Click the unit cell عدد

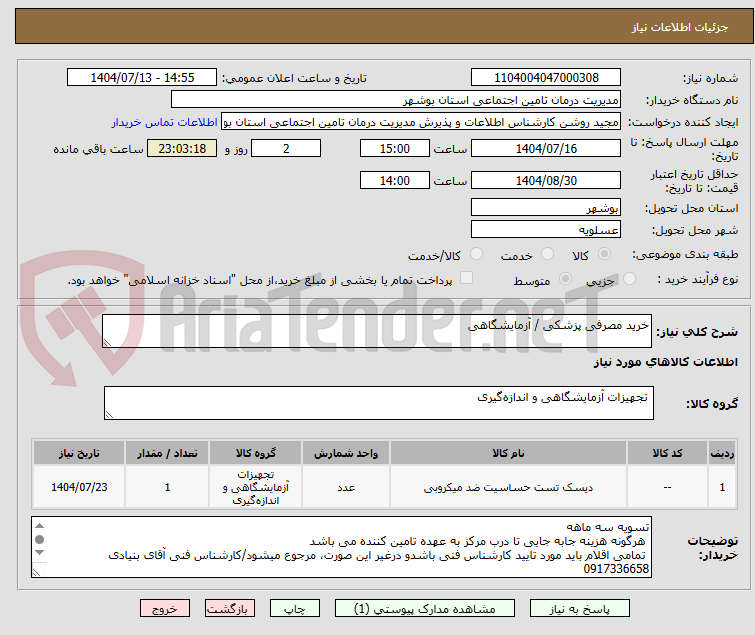tap(346, 488)
